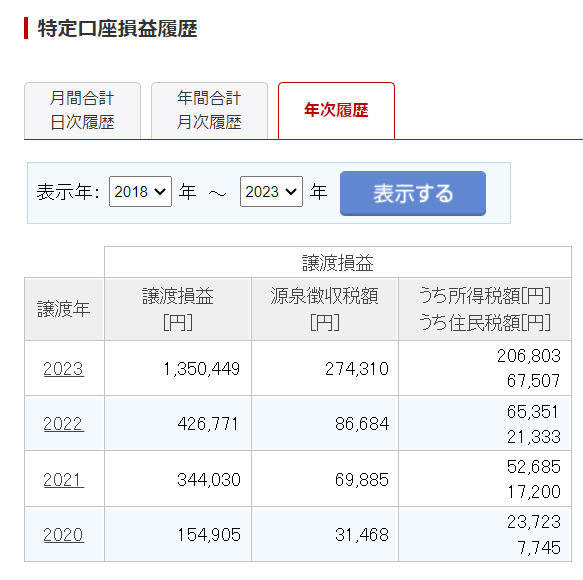The image size is (583, 580).
Task: Click the 17,200 resident tax value
Action: coord(534,492)
